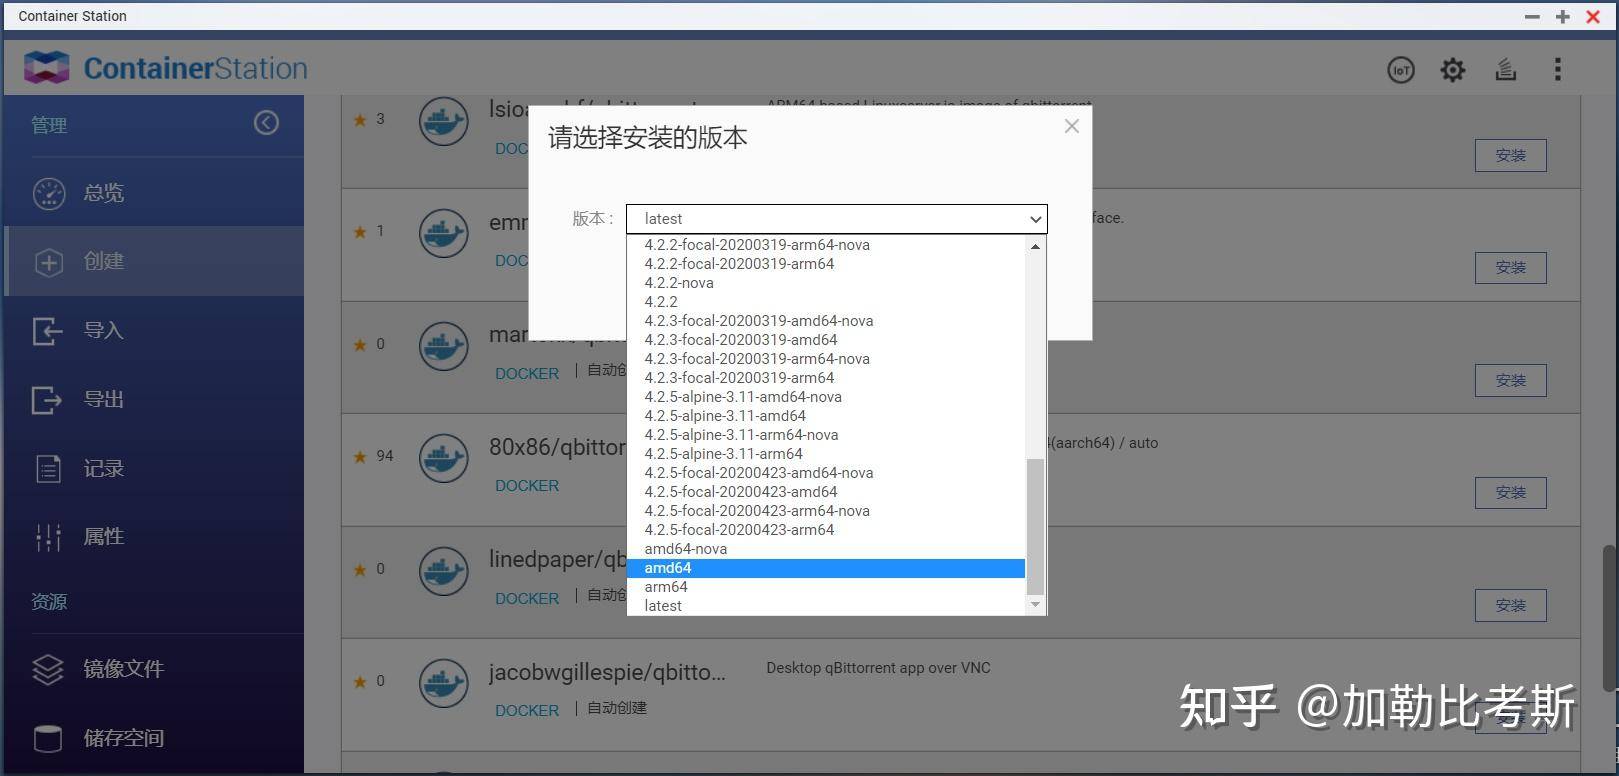
Task: Click DOCKER tag under jacobwgillespie image
Action: click(x=527, y=711)
